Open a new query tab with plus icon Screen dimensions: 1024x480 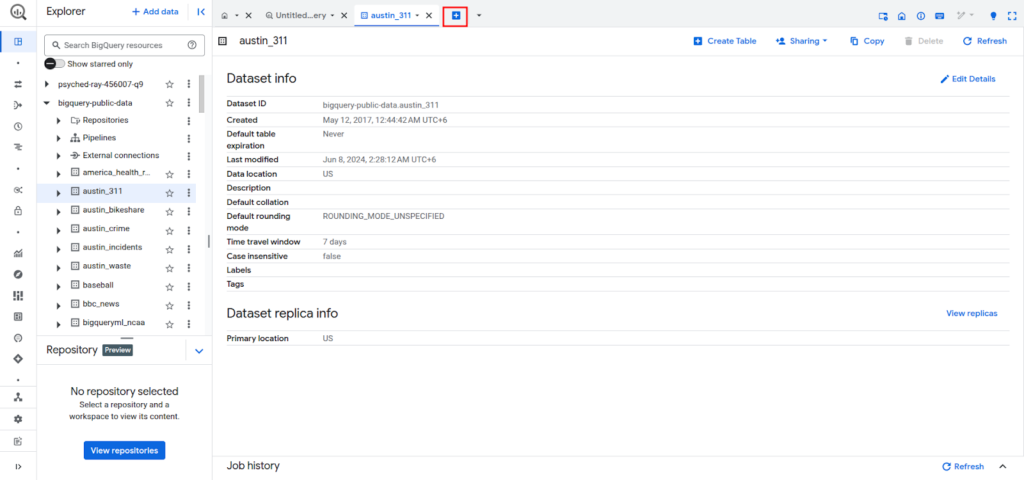(456, 15)
